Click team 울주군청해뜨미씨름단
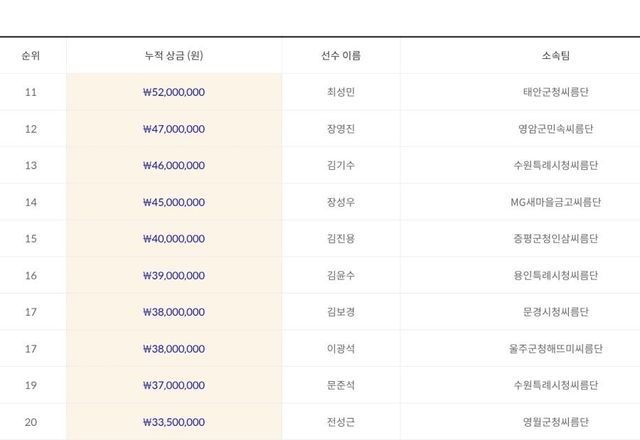This screenshot has width=640, height=440. pos(555,349)
